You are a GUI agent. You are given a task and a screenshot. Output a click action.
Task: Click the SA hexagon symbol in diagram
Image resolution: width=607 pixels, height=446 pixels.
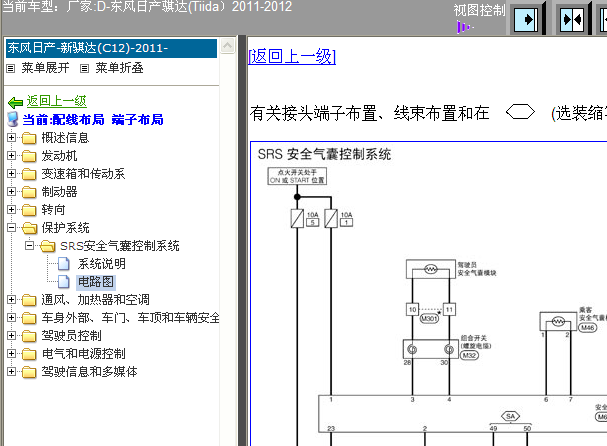coord(510,417)
